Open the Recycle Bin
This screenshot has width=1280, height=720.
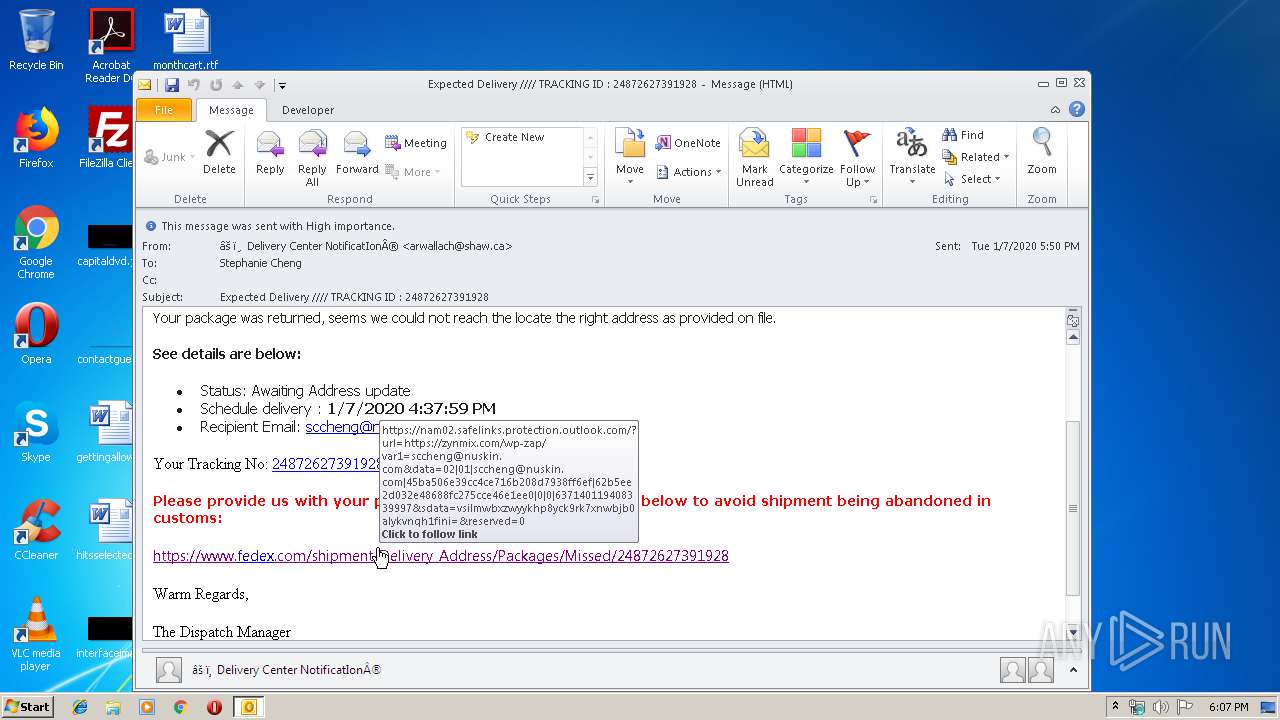[36, 40]
